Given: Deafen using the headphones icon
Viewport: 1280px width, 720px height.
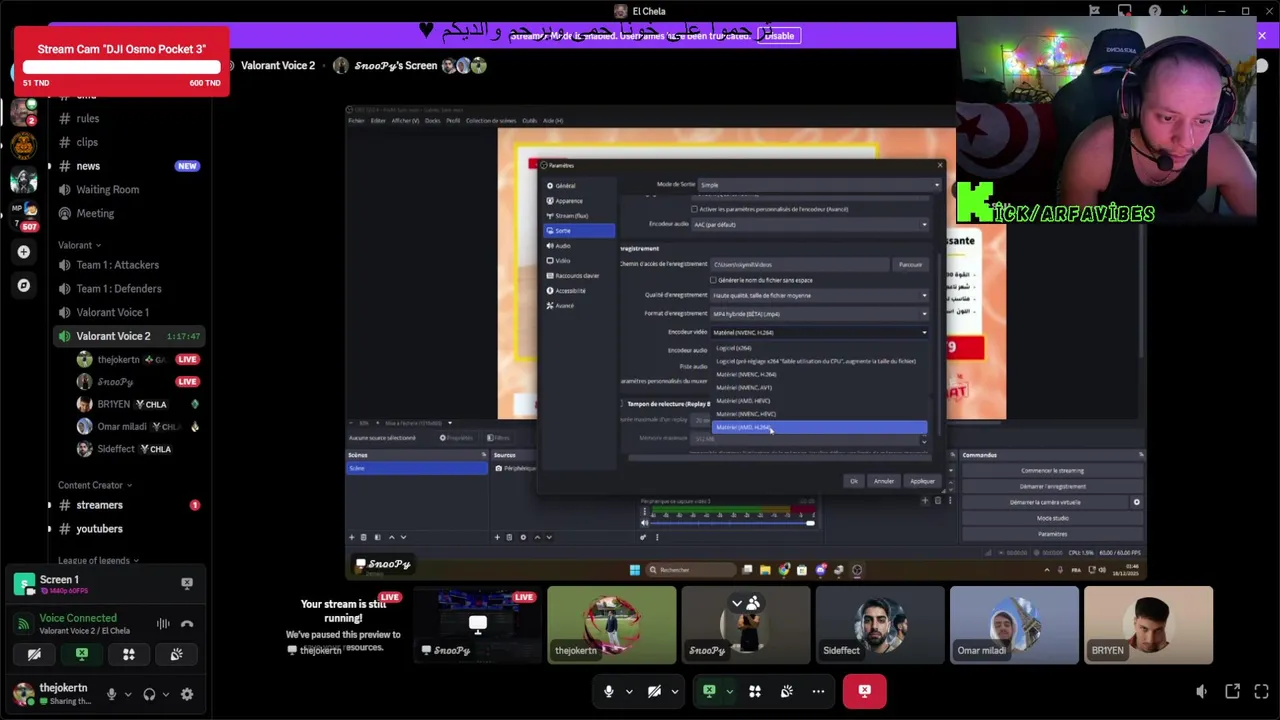Looking at the screenshot, I should click(150, 694).
